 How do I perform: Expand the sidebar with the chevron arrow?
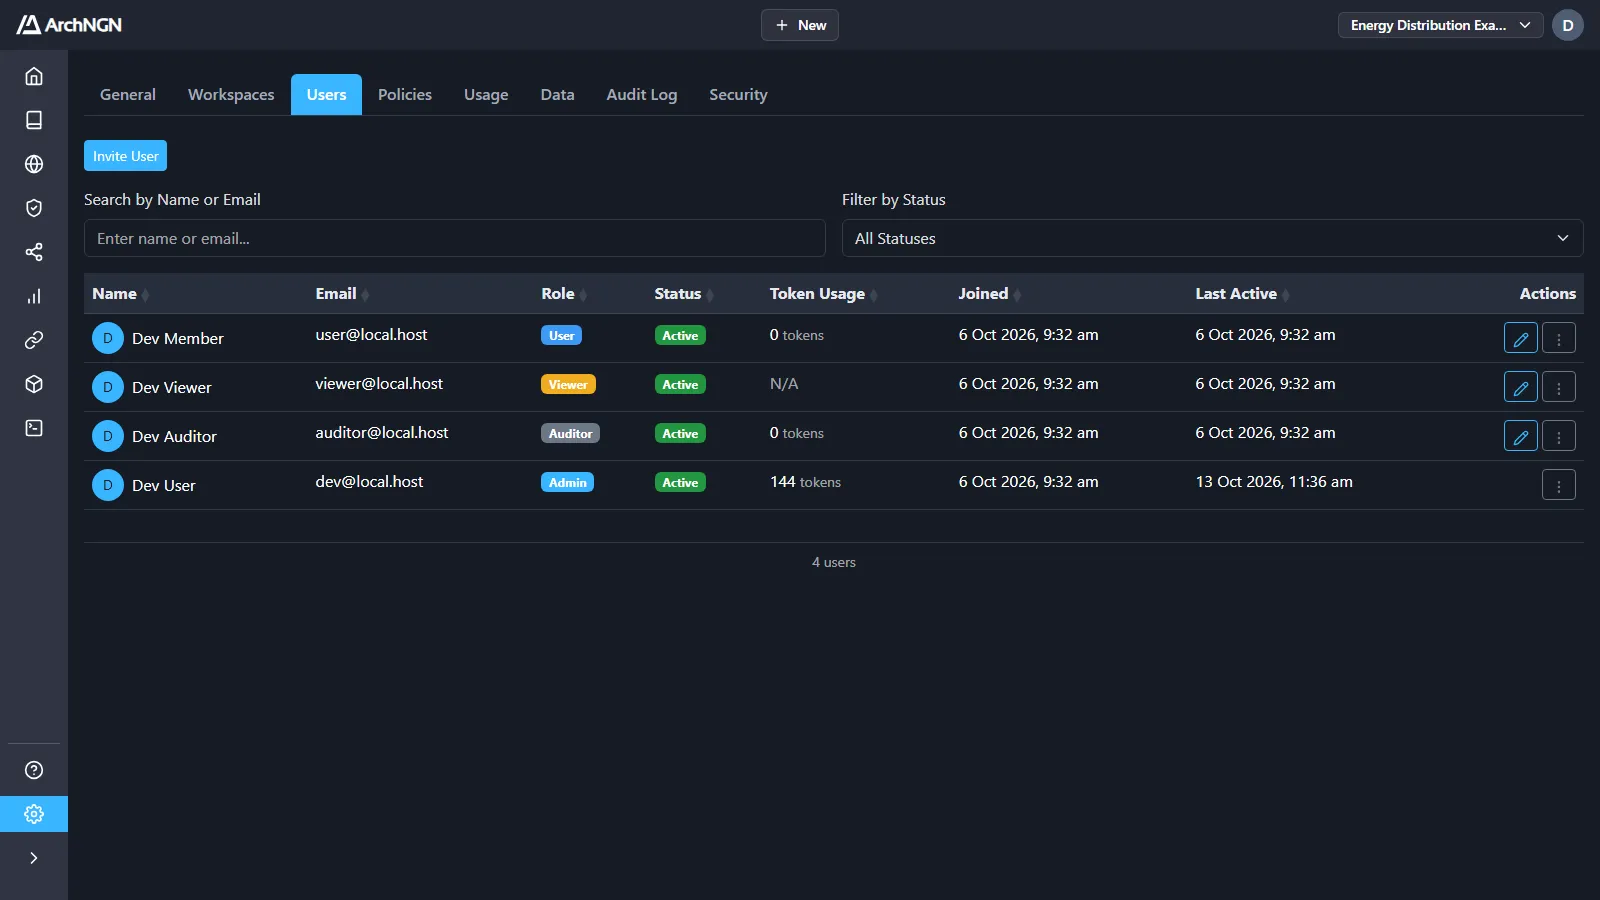34,858
